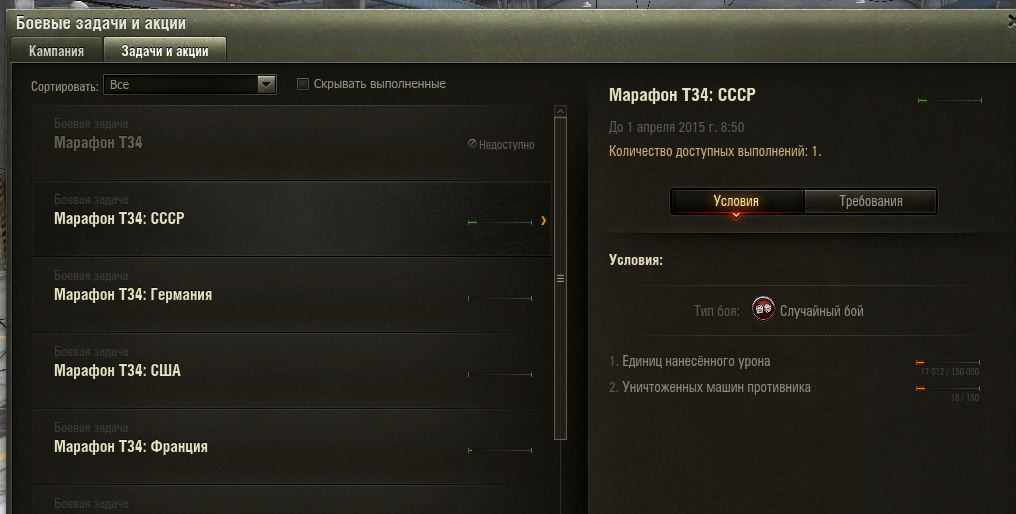Viewport: 1016px width, 514px height.
Task: Click the window close X icon
Action: tap(1011, 21)
